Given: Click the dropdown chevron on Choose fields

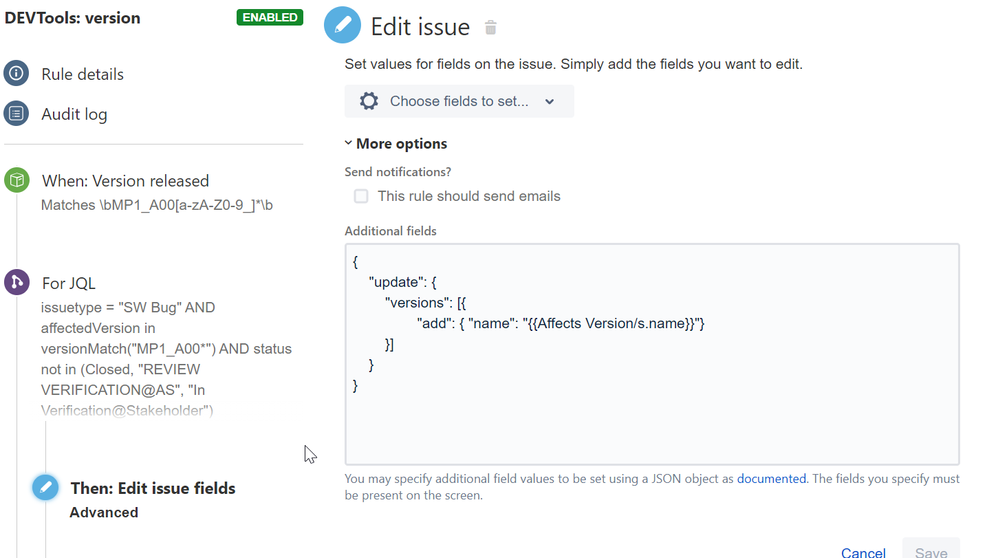Looking at the screenshot, I should [549, 102].
